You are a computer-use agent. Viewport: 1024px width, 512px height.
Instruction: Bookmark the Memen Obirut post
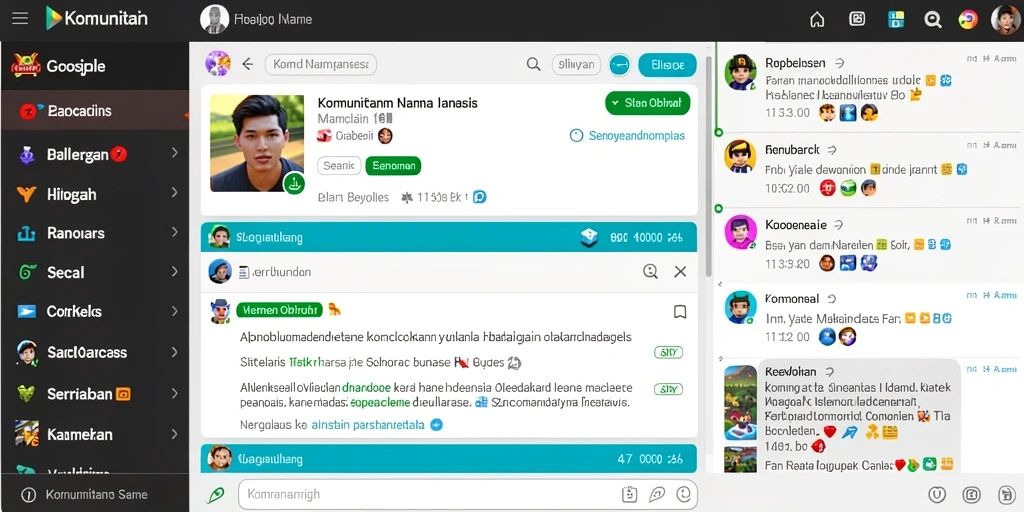(x=680, y=312)
